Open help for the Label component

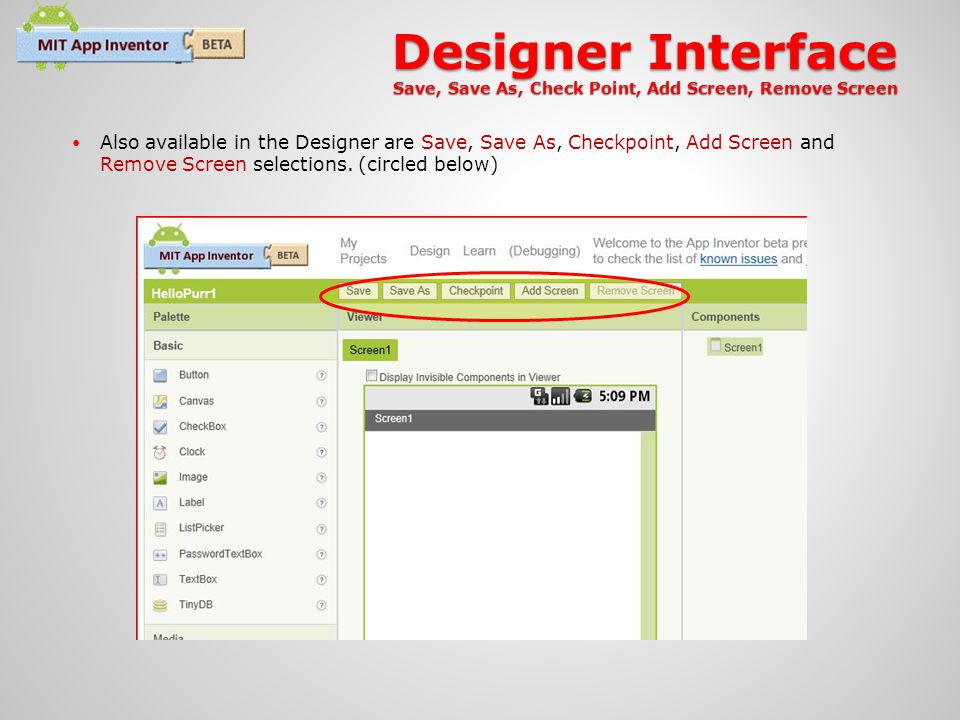point(321,503)
